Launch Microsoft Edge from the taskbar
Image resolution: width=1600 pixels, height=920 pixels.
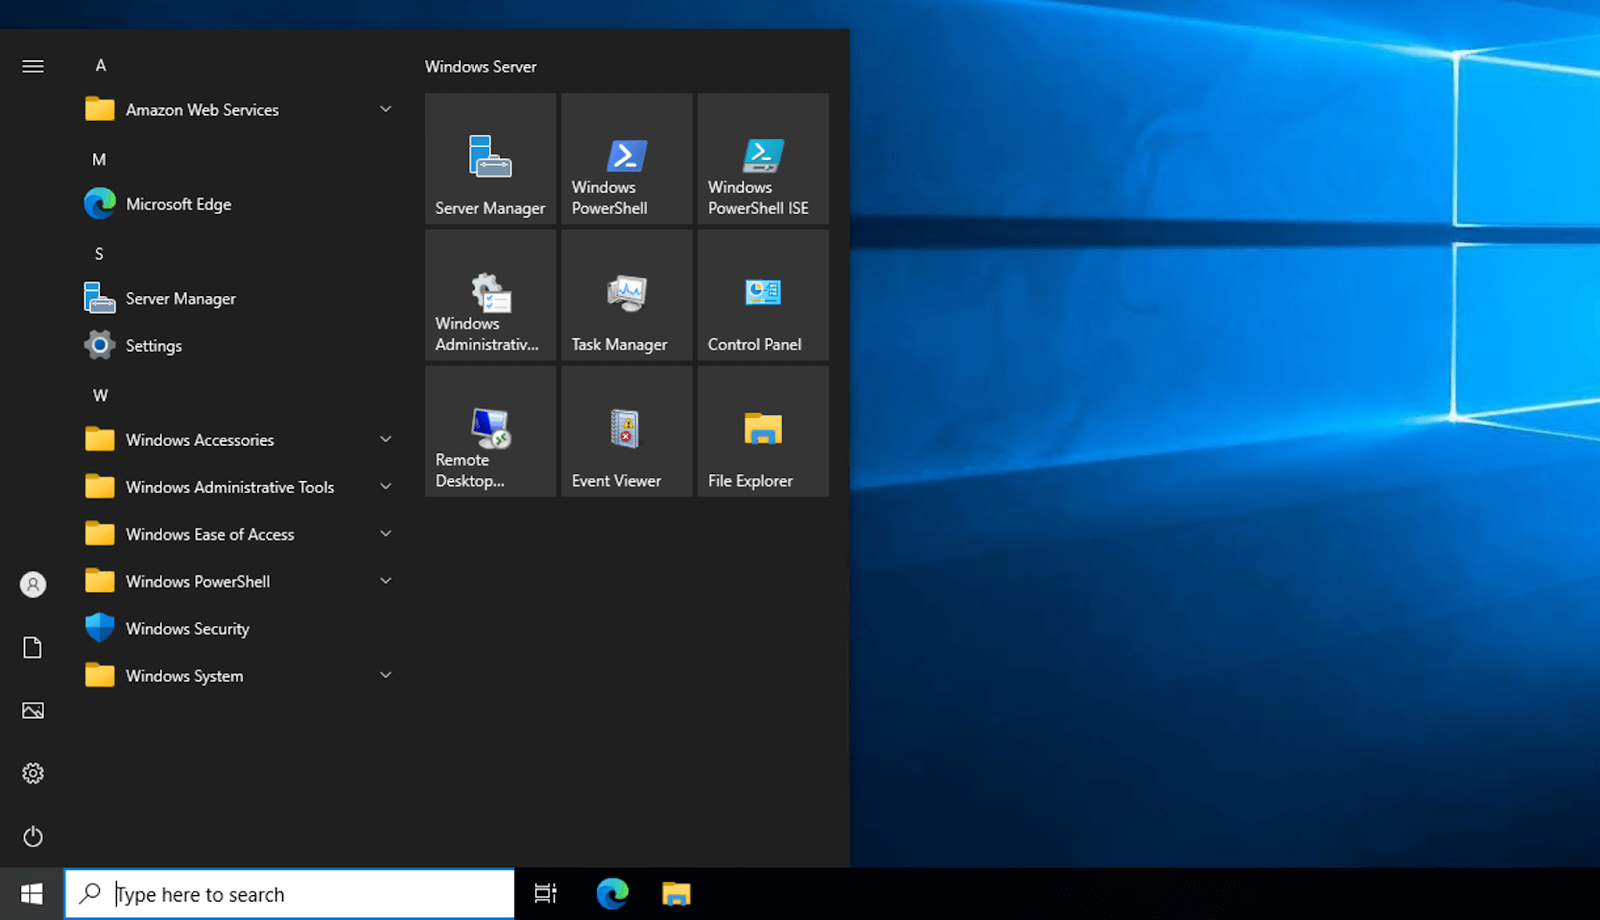coord(612,894)
